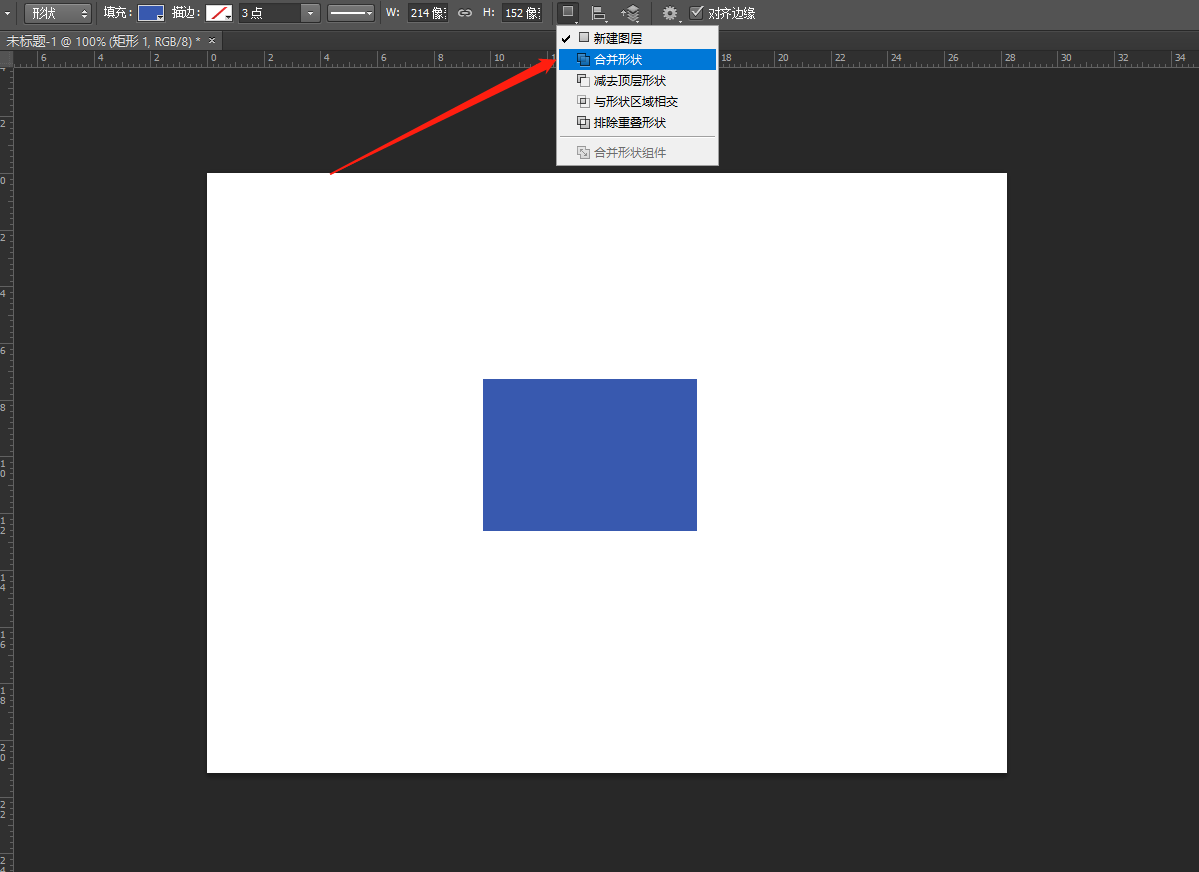
Task: Select 减去顶层形状 menu option
Action: click(x=629, y=81)
